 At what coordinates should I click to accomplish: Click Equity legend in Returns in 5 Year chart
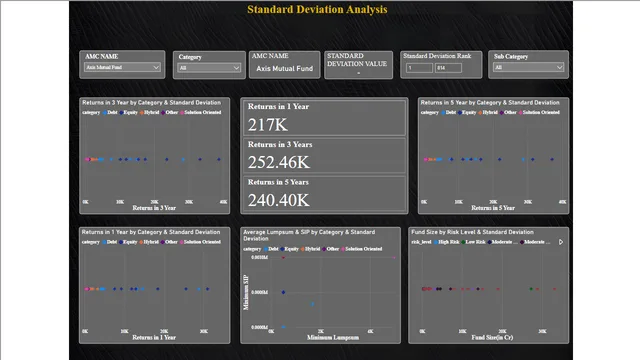pos(467,112)
